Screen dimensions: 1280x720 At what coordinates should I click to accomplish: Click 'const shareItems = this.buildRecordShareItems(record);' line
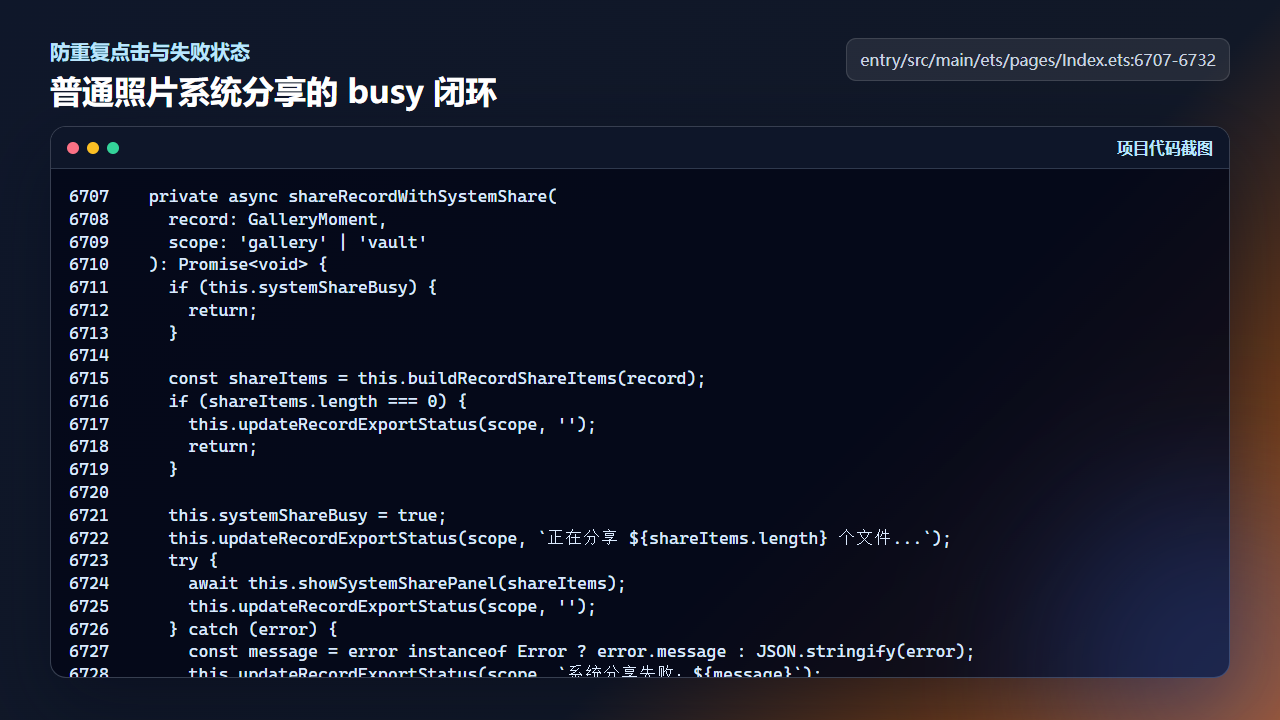click(x=437, y=378)
